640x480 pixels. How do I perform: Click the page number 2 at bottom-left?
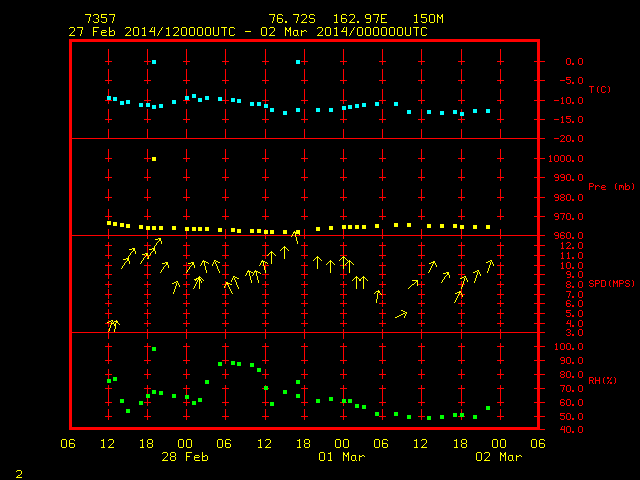tap(19, 474)
